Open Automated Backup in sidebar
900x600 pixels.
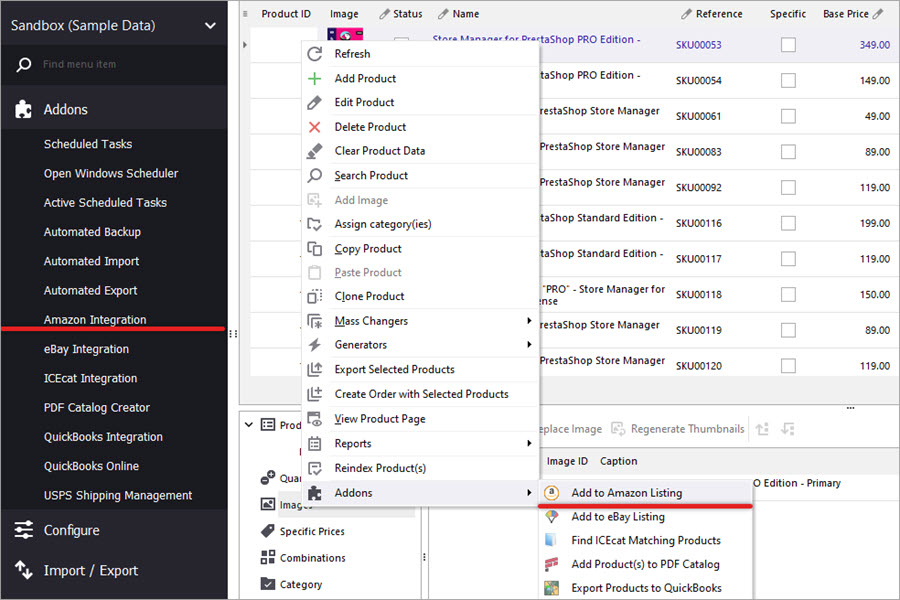tap(92, 232)
